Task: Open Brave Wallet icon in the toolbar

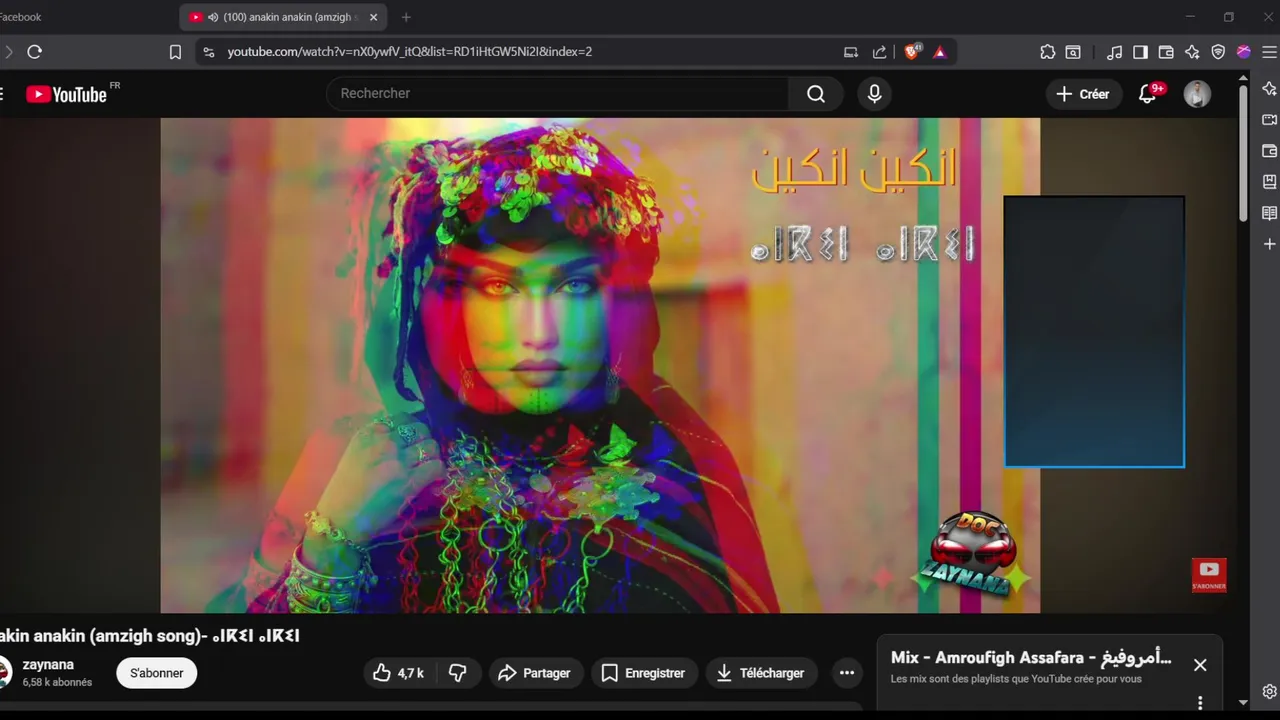Action: (1166, 52)
